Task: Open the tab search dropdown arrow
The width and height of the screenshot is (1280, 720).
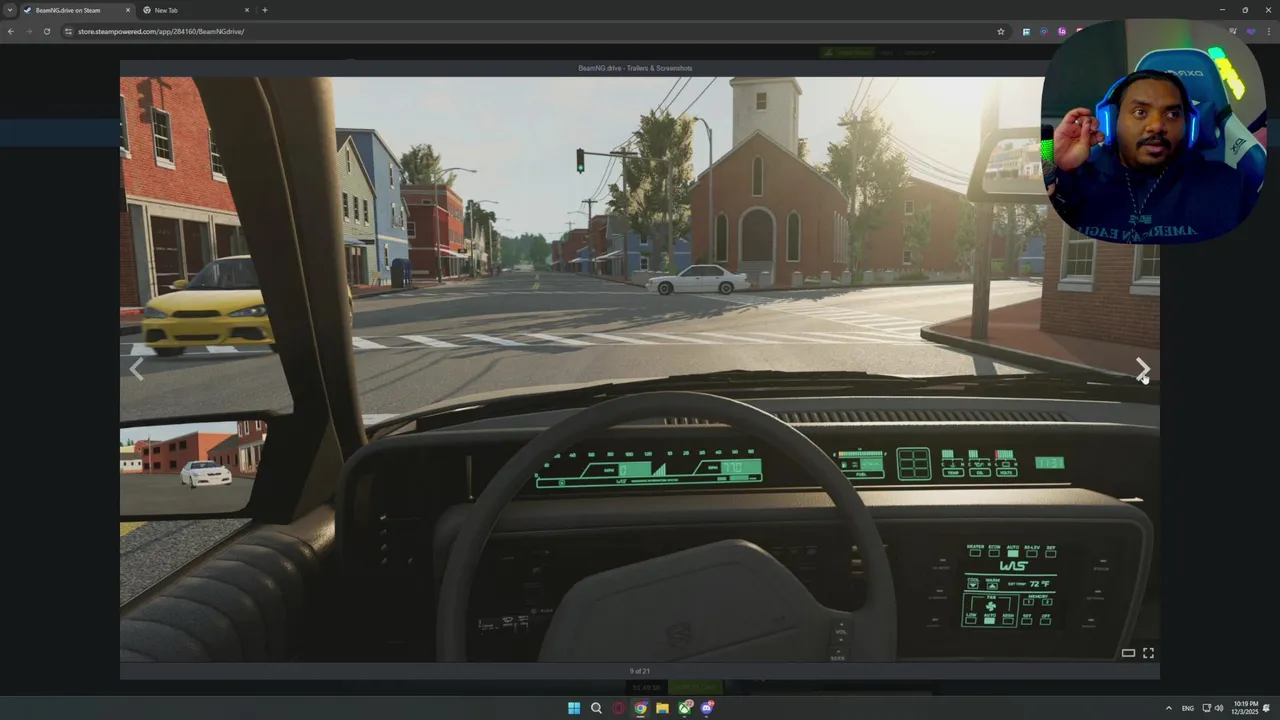Action: coord(10,10)
